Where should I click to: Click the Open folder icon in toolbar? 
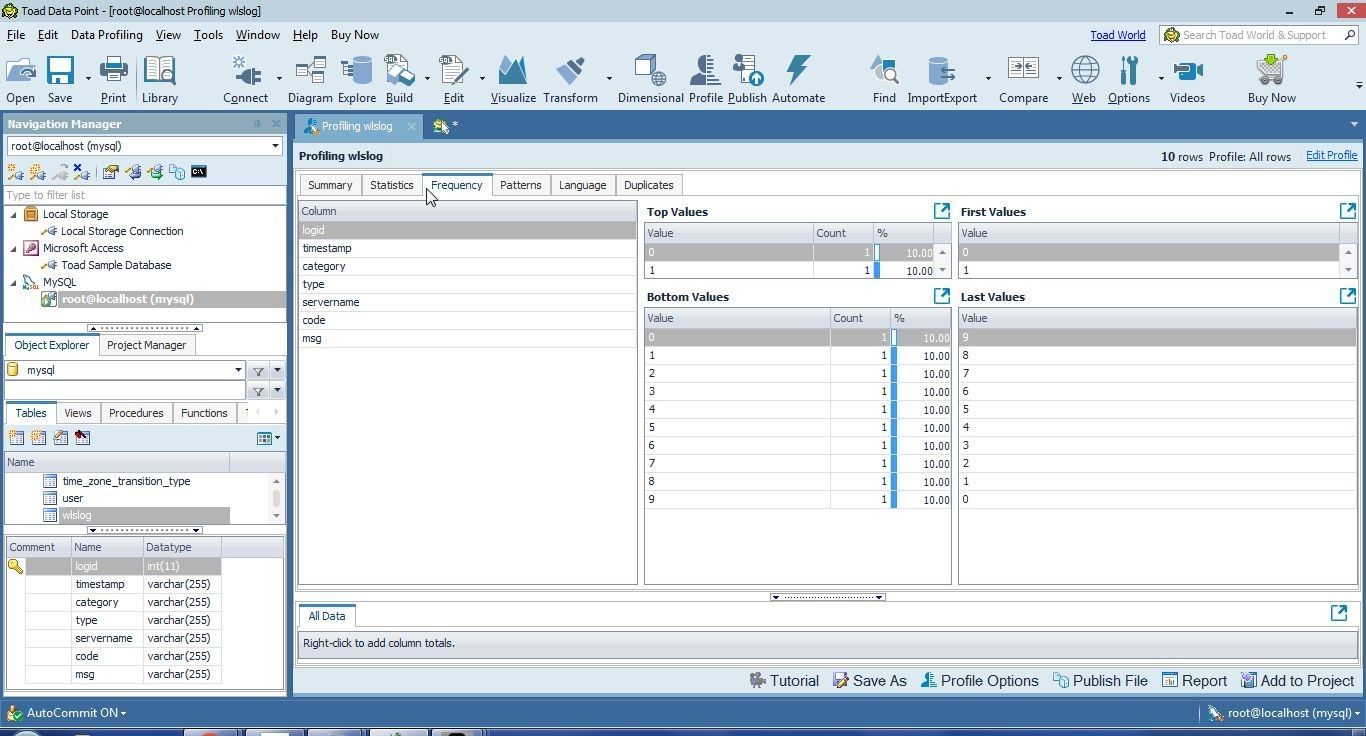(x=20, y=72)
